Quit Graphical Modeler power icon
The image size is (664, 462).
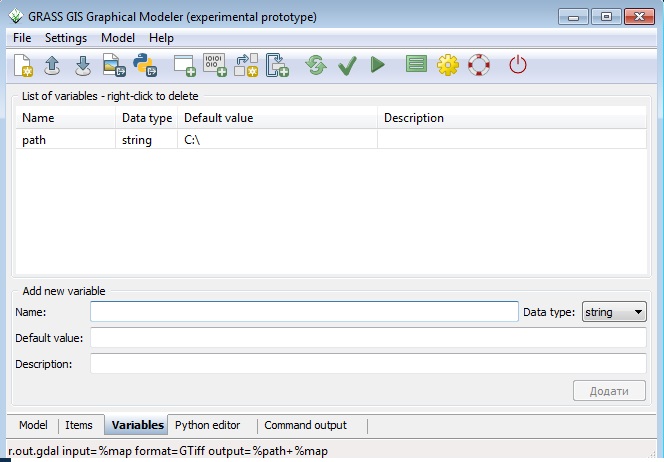pos(517,65)
